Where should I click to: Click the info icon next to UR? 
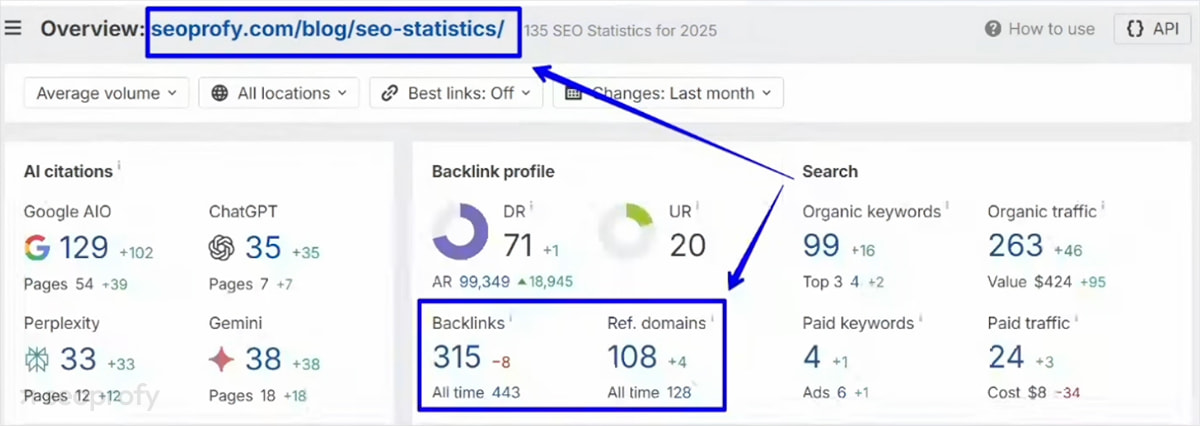pos(697,207)
